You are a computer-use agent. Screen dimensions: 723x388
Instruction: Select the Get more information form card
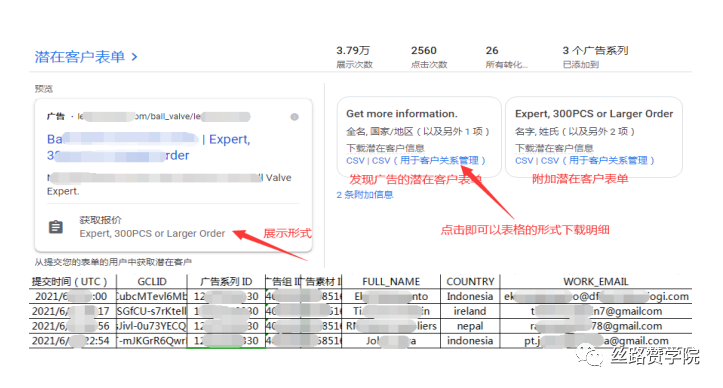(x=419, y=137)
